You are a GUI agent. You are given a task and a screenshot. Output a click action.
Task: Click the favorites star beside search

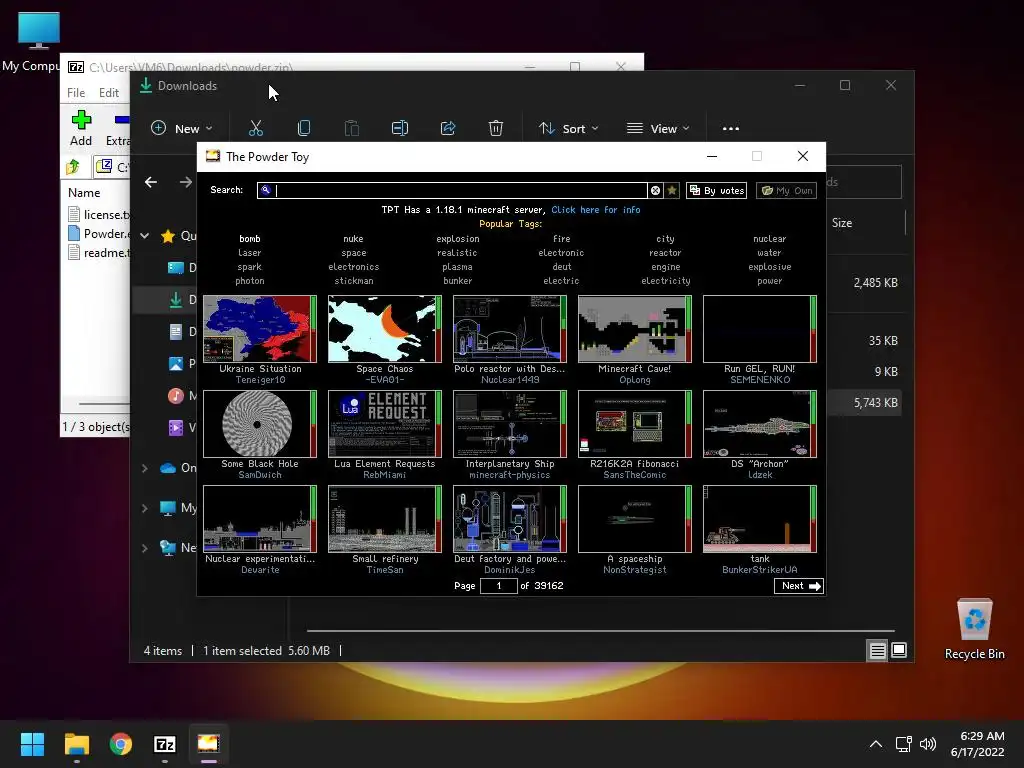pos(672,190)
